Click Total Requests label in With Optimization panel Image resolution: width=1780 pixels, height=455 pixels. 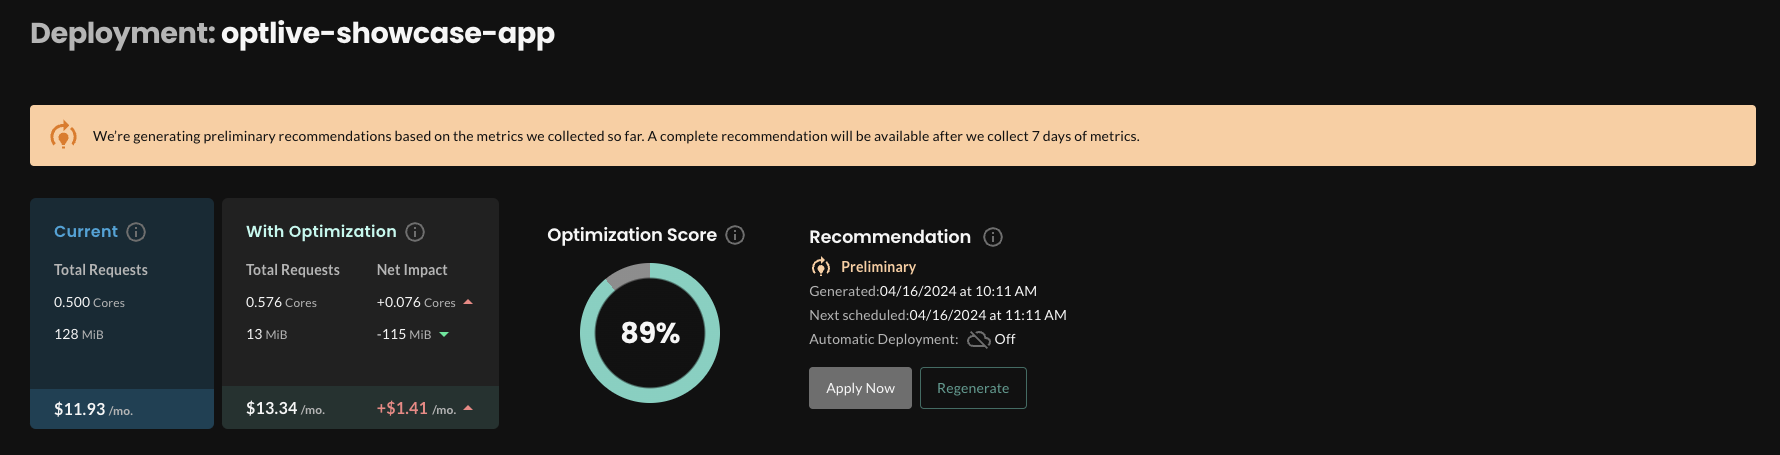pyautogui.click(x=293, y=270)
